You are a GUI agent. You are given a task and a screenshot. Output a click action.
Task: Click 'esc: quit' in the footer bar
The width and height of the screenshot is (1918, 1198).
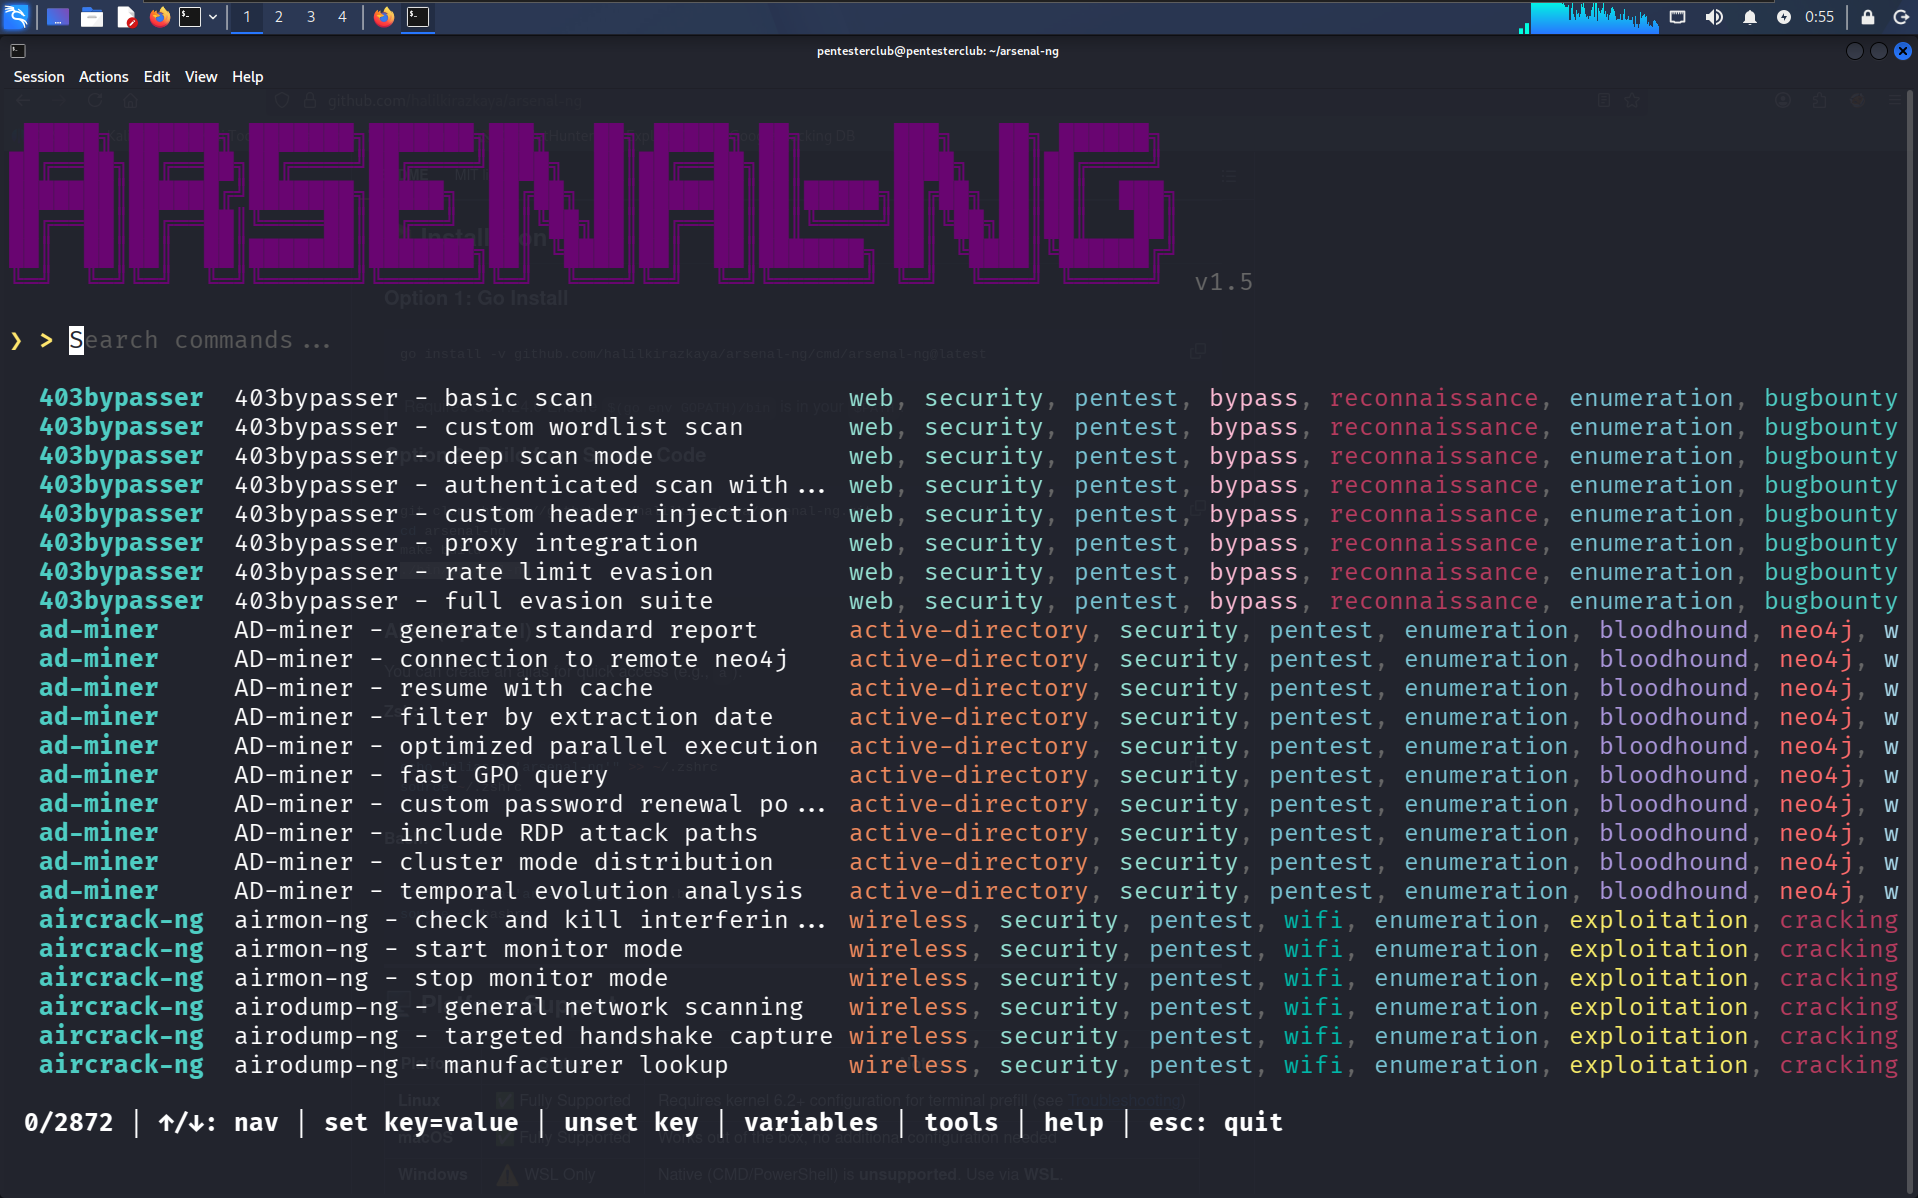[x=1215, y=1123]
